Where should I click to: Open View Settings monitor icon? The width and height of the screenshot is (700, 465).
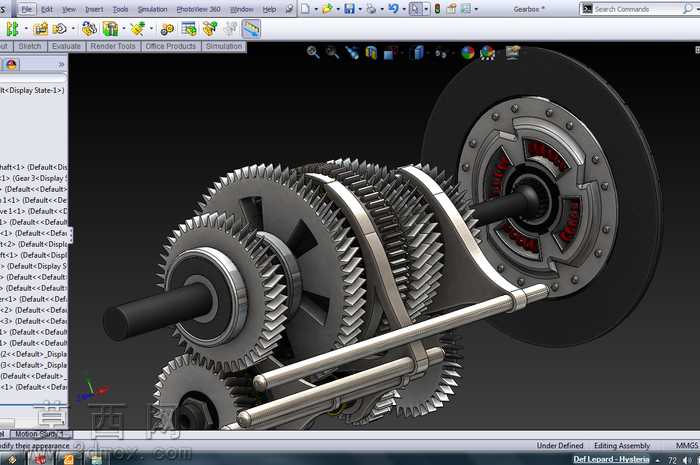click(x=513, y=53)
